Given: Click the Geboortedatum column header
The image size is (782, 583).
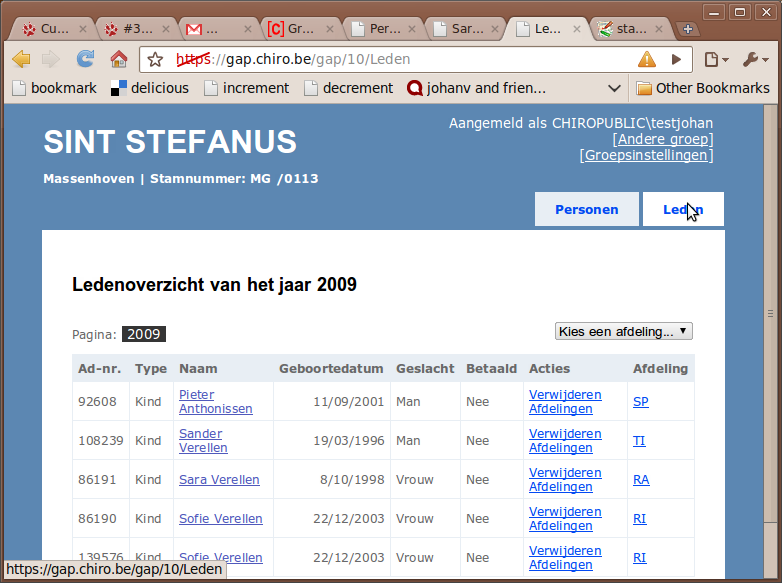Looking at the screenshot, I should click(x=331, y=369).
